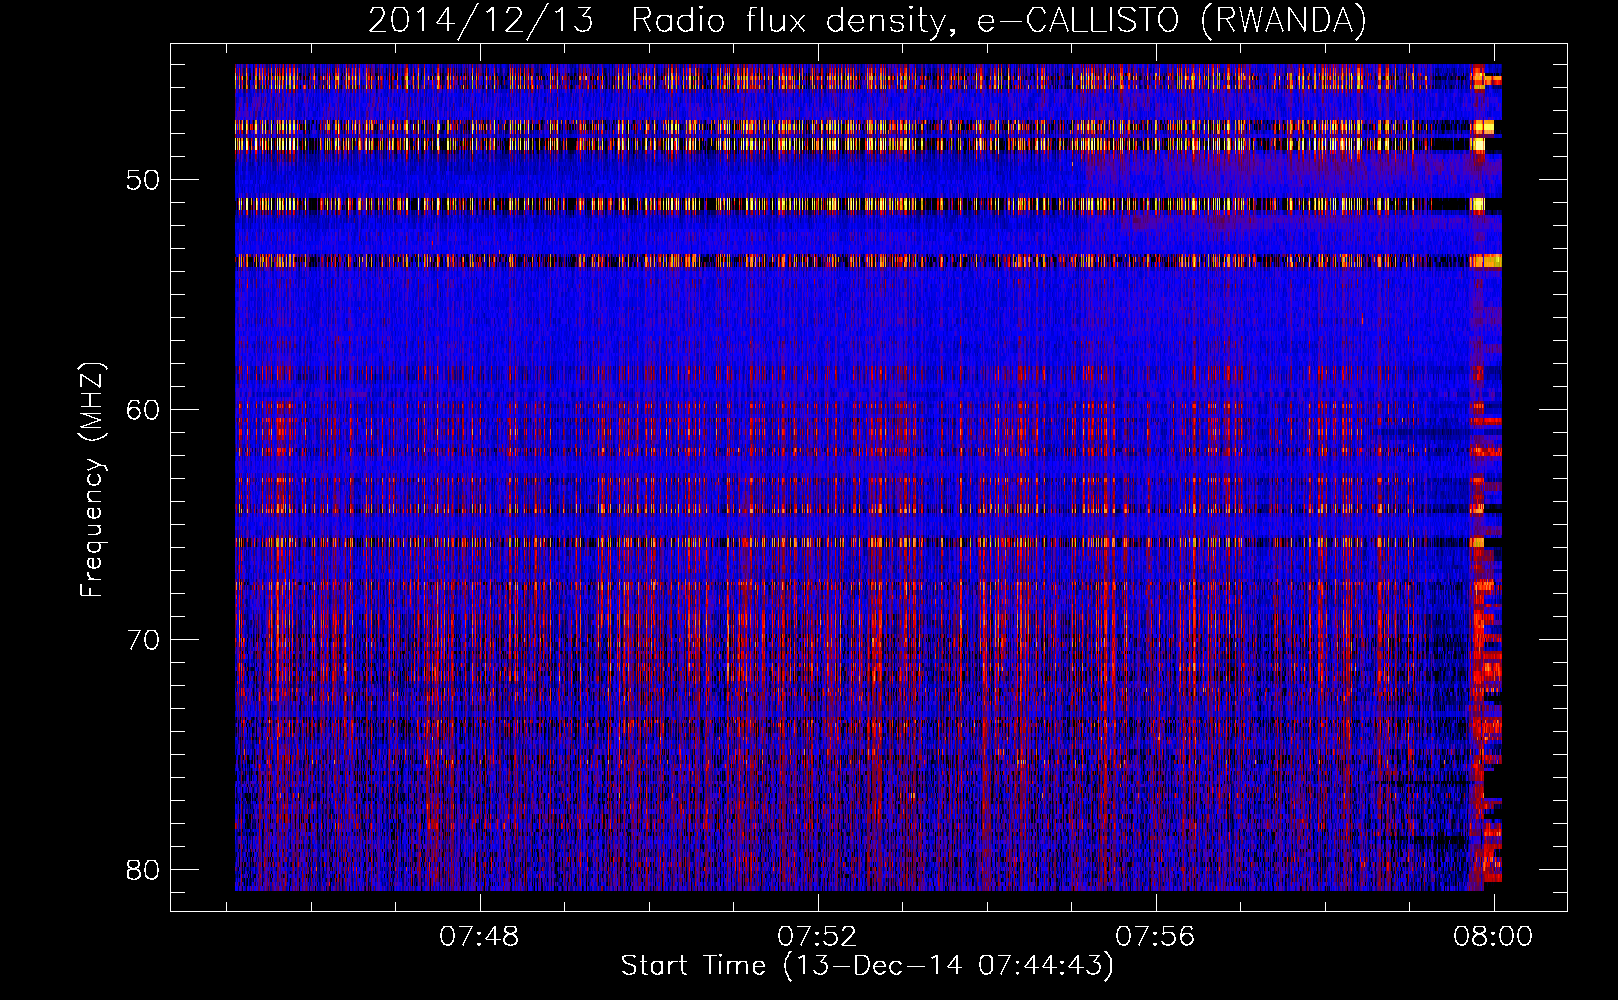Click the 70 MHz frequency tick label
This screenshot has height=1000, width=1618.
pyautogui.click(x=144, y=640)
